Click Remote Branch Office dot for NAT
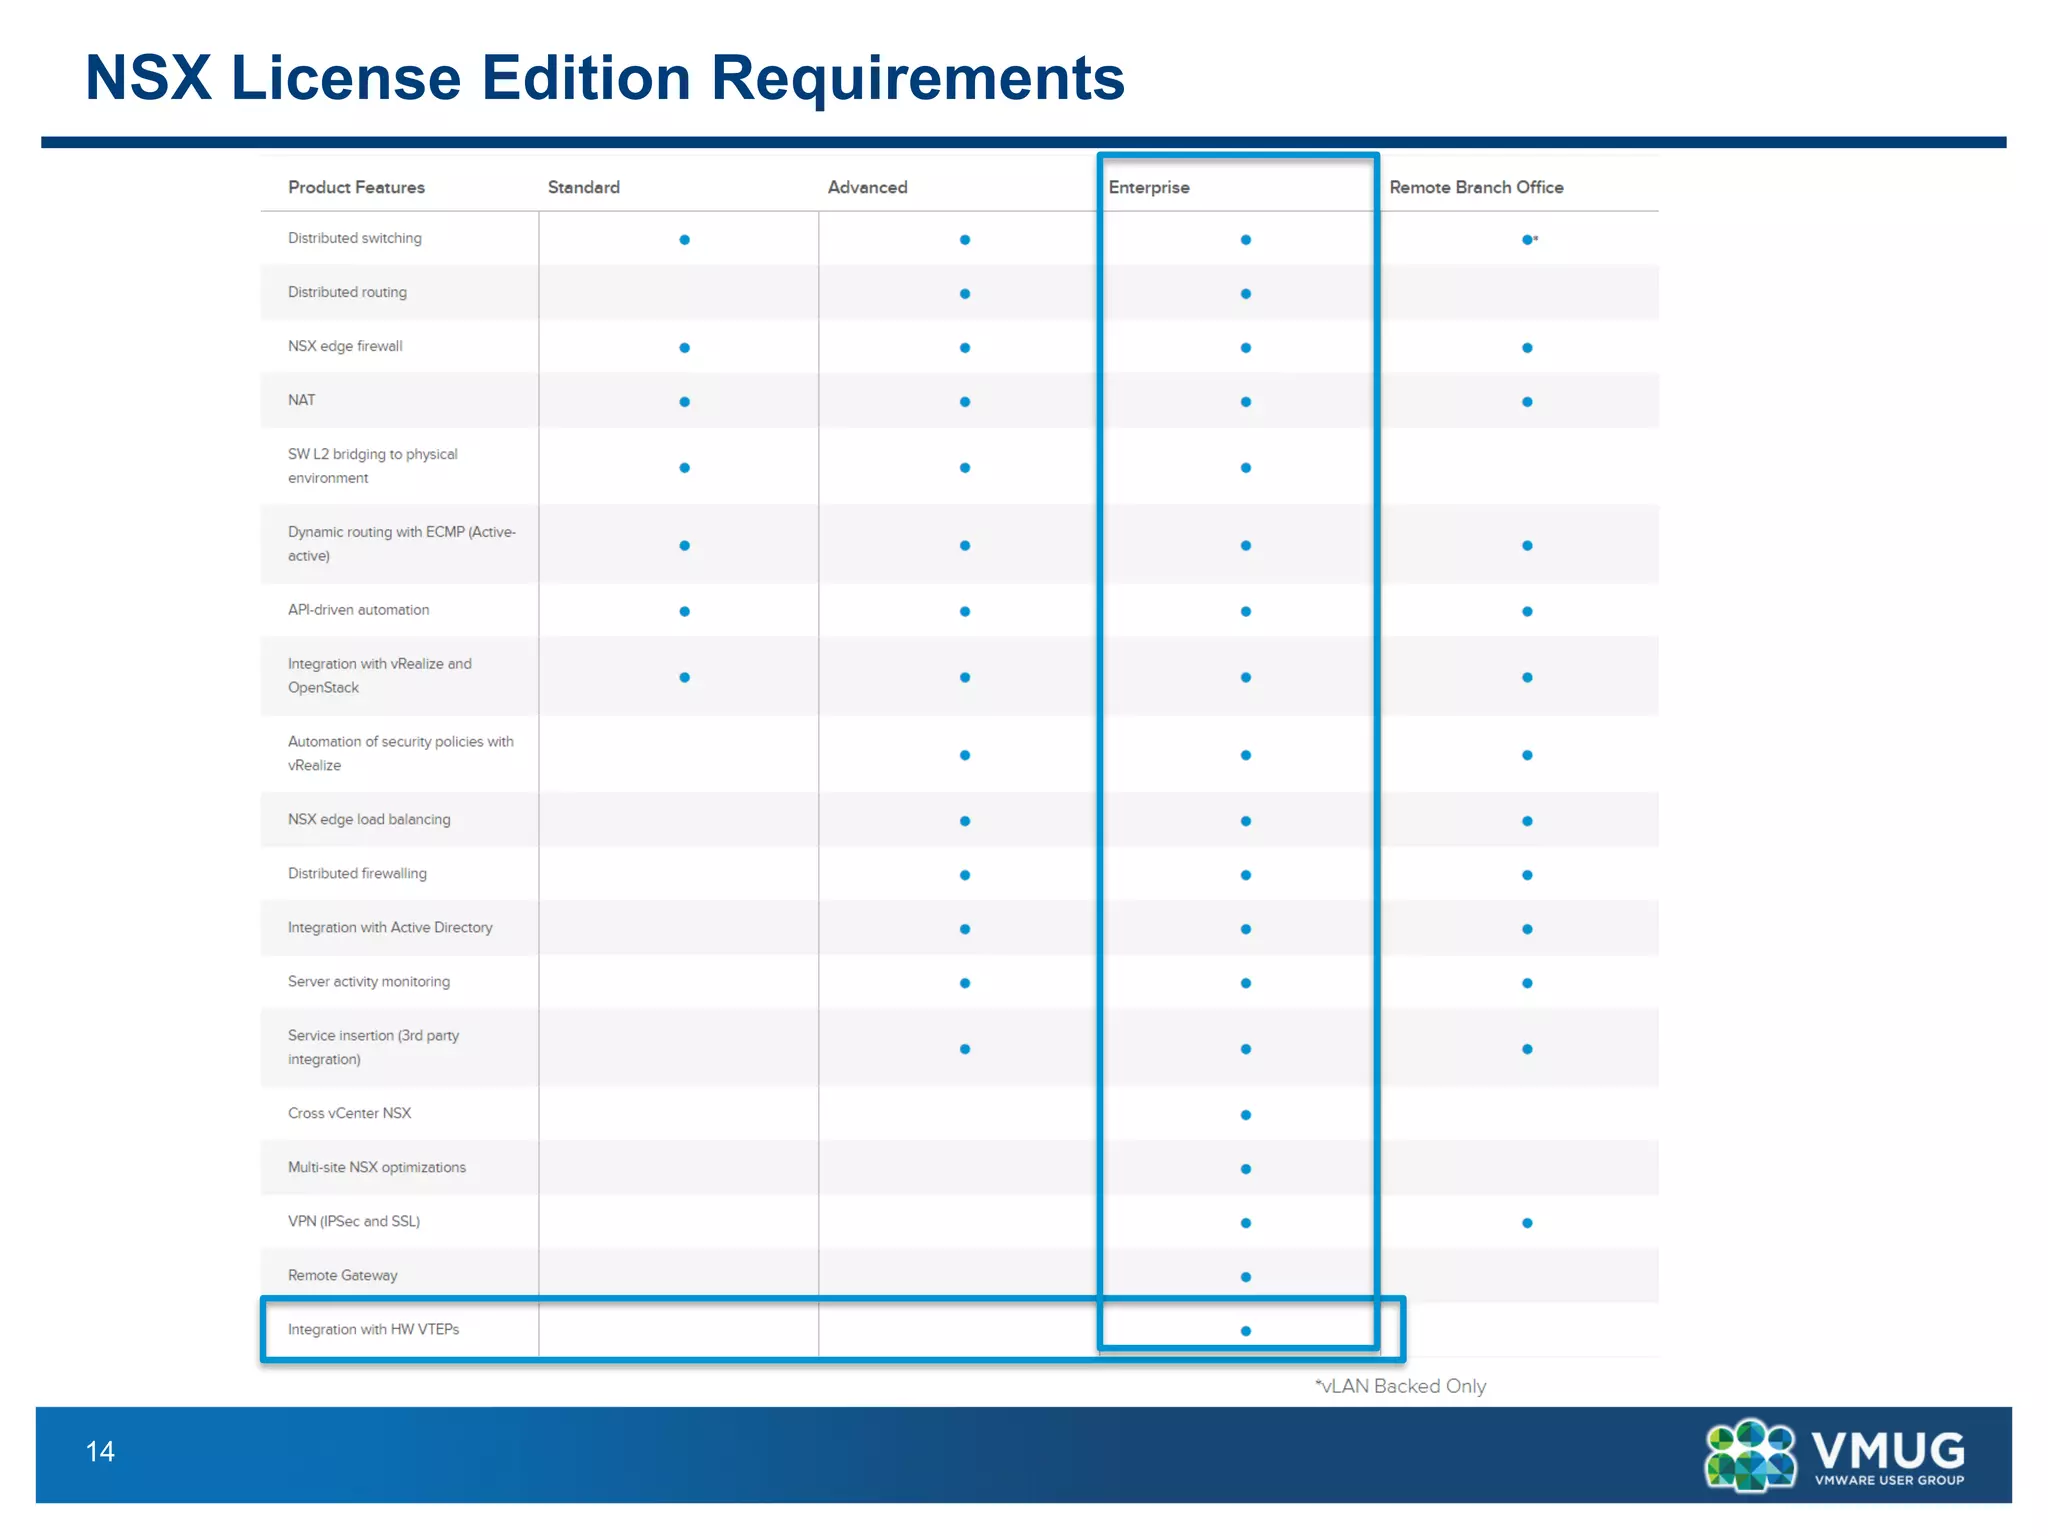 [x=1528, y=402]
